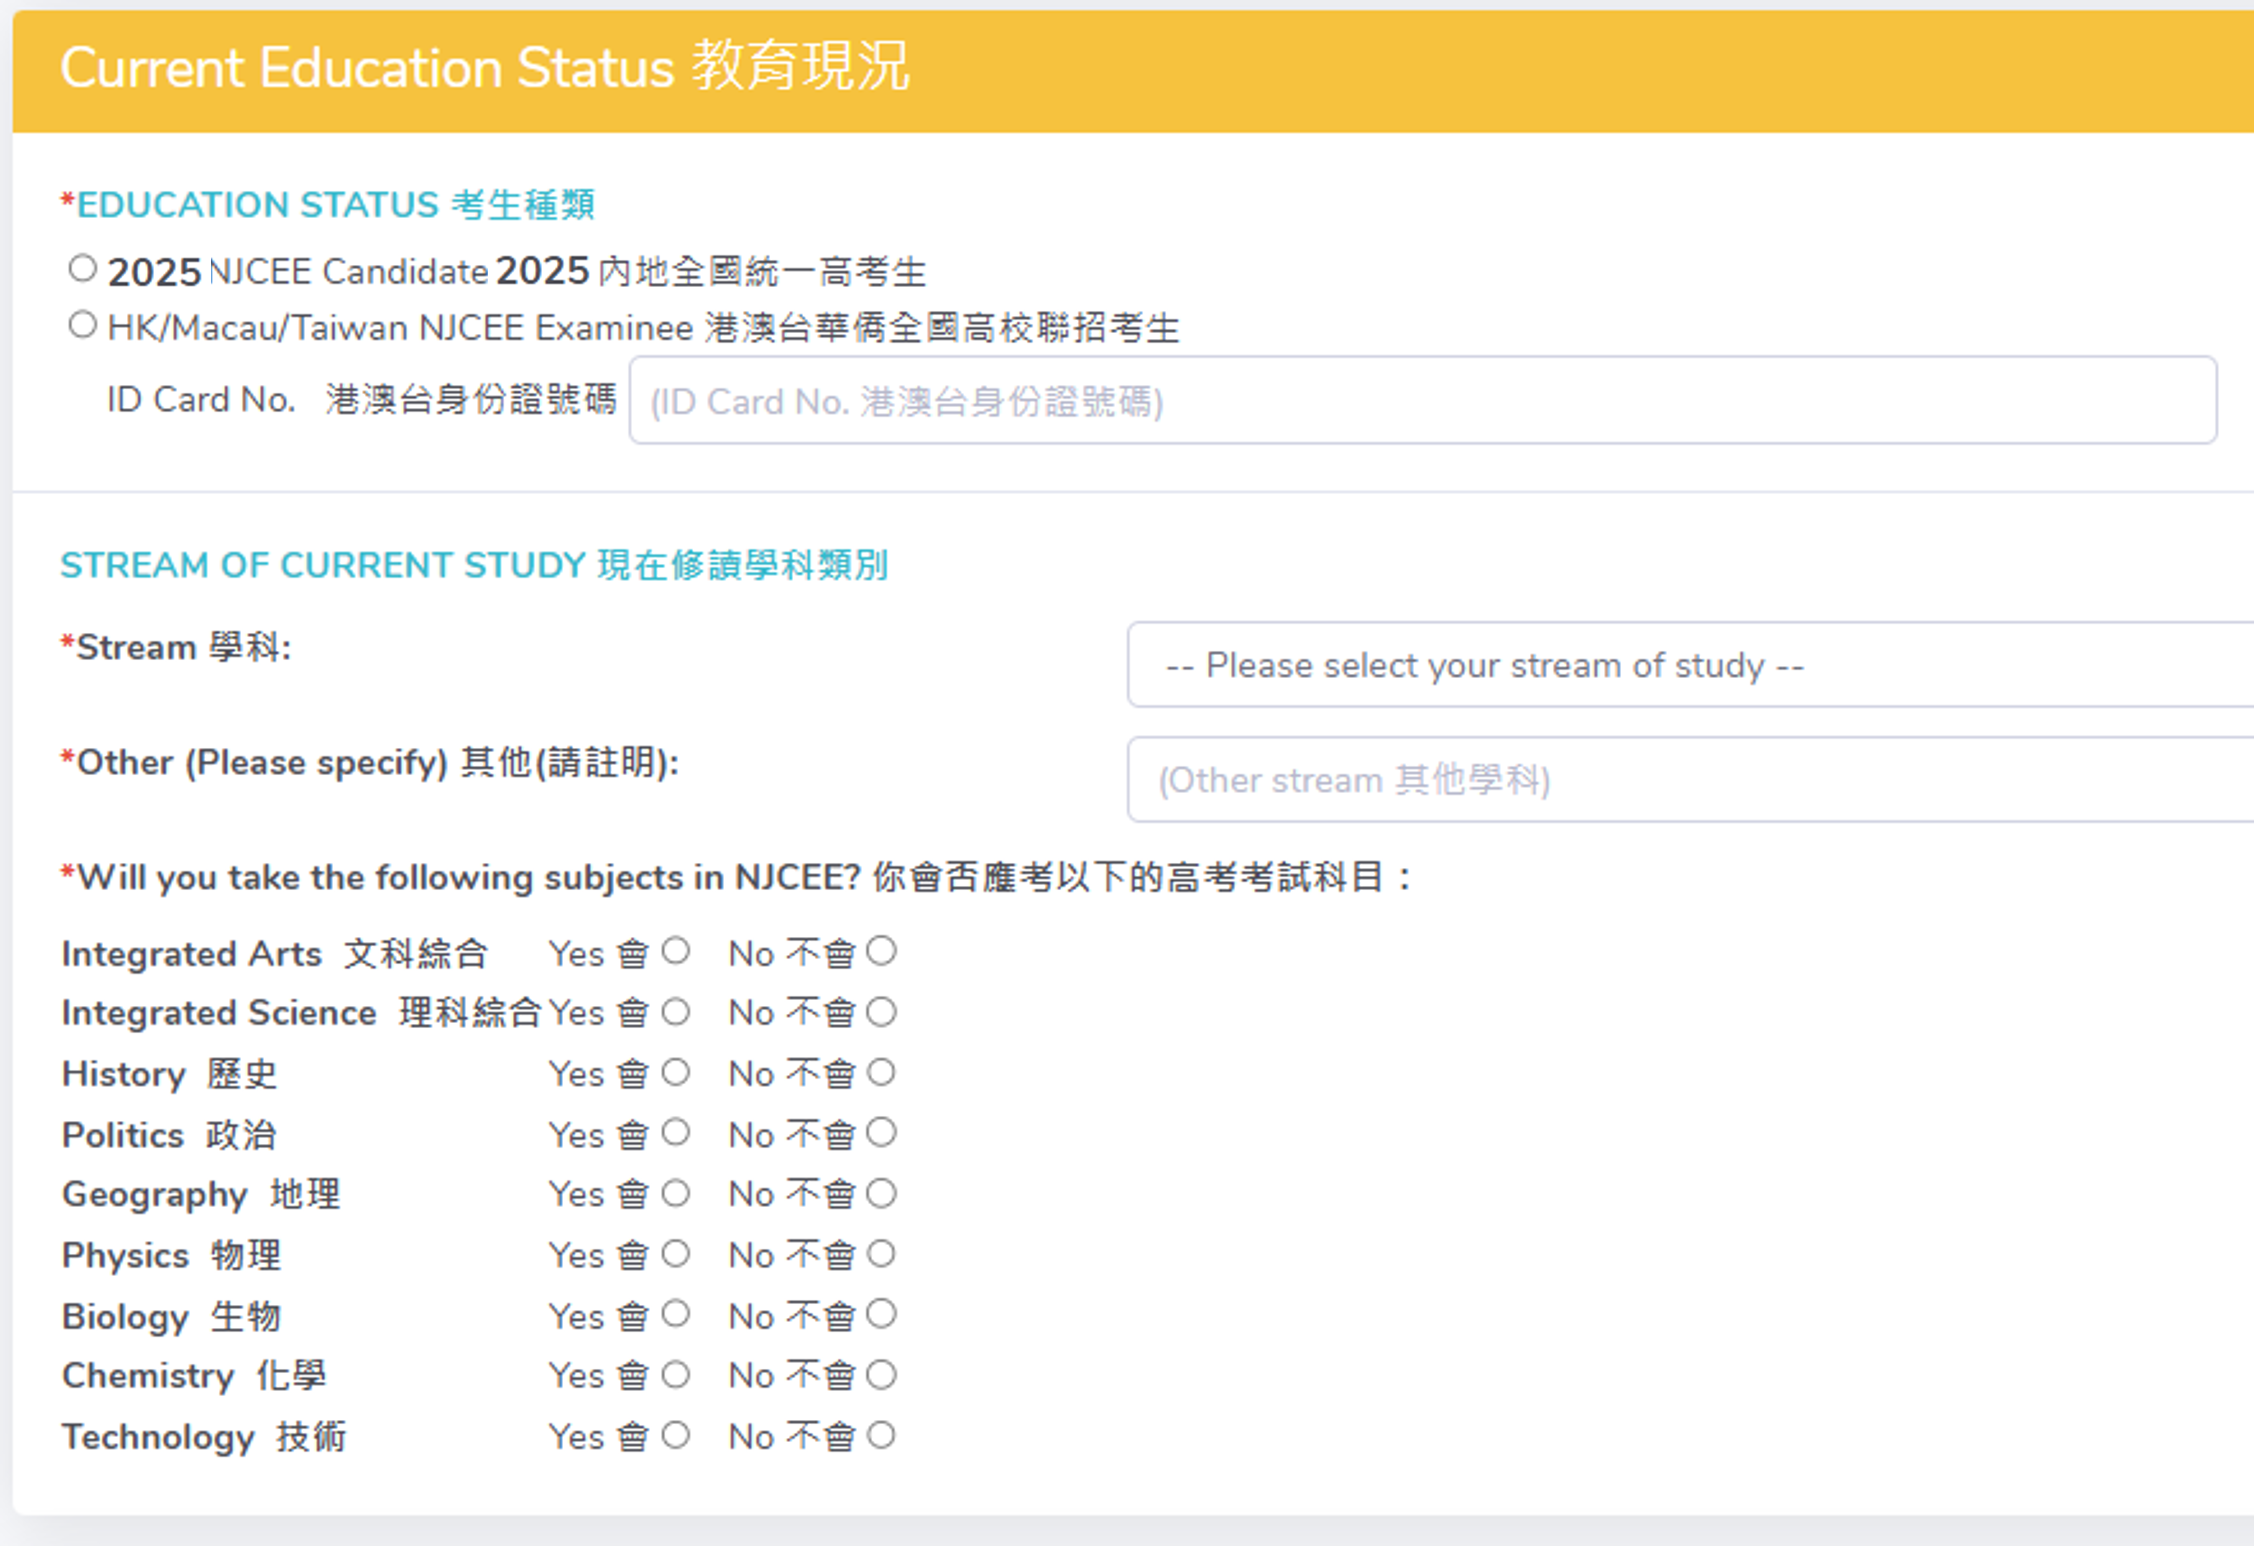This screenshot has height=1546, width=2254.
Task: Select HK/Macau/Taiwan NJCEE Examinee radio option
Action: [83, 325]
